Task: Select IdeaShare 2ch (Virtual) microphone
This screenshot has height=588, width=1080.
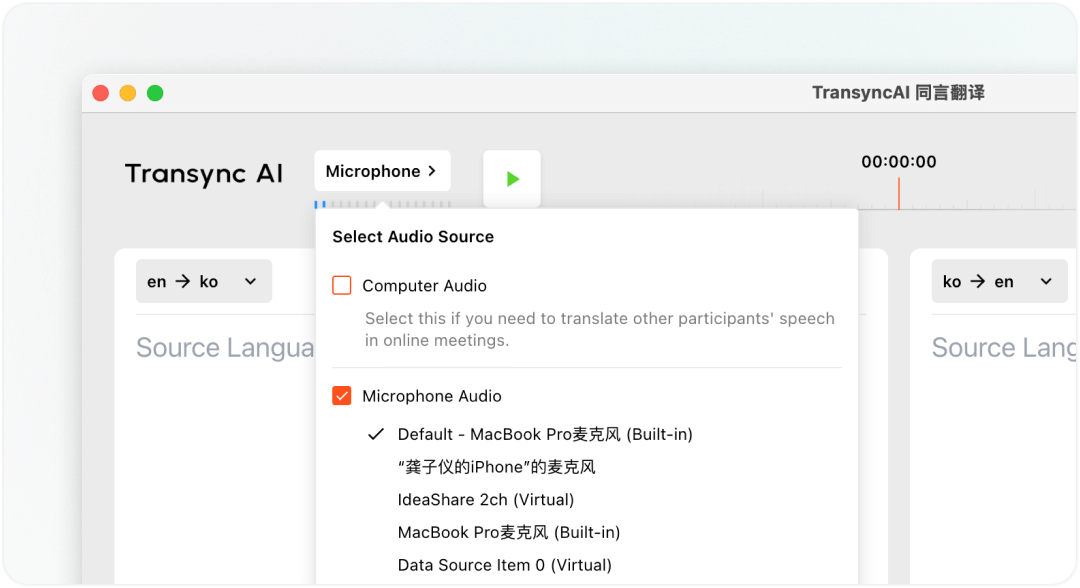Action: click(486, 499)
